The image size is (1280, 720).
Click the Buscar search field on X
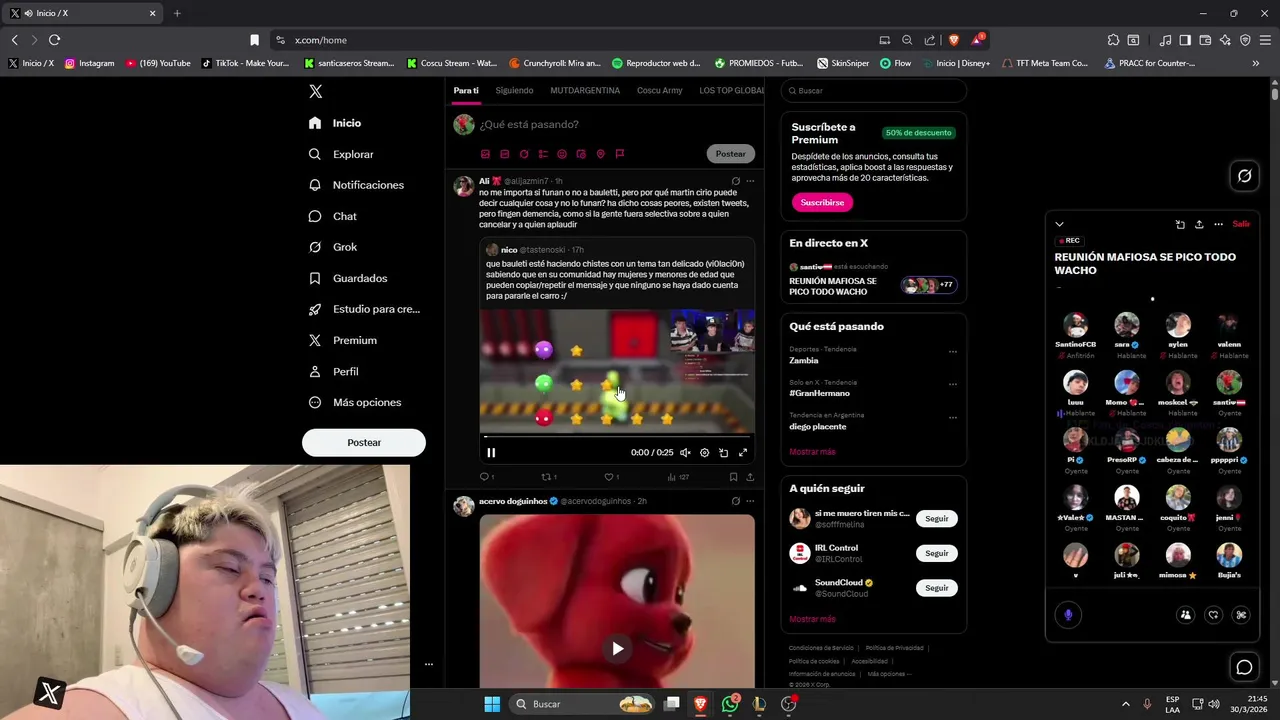click(x=873, y=91)
